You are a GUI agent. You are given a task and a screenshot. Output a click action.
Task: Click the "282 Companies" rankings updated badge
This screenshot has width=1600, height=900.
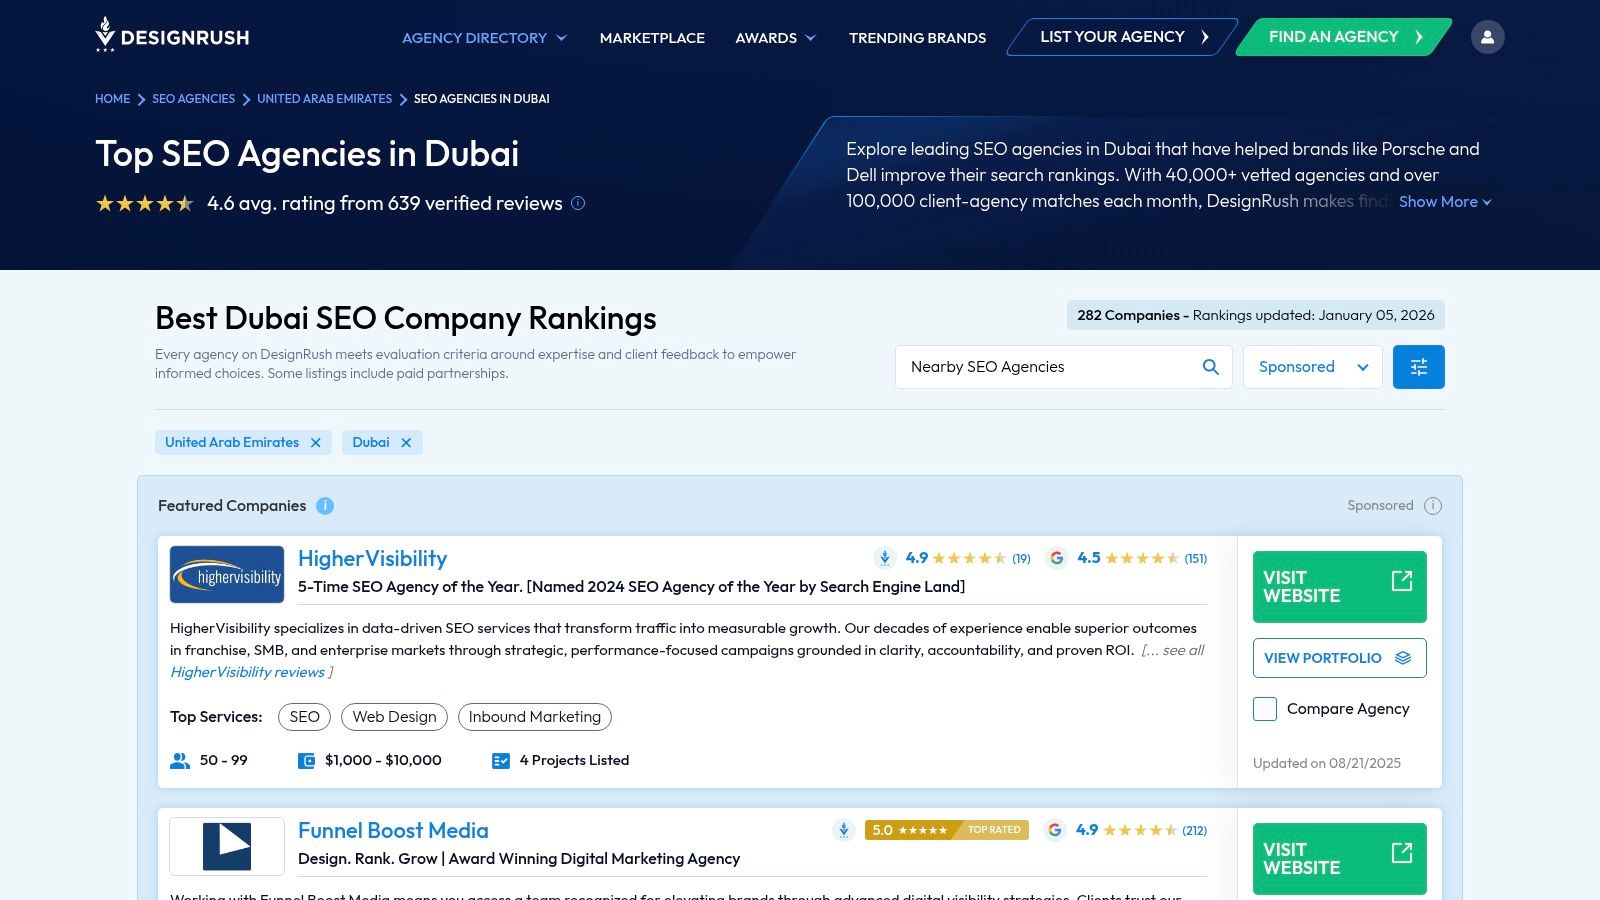[1256, 315]
